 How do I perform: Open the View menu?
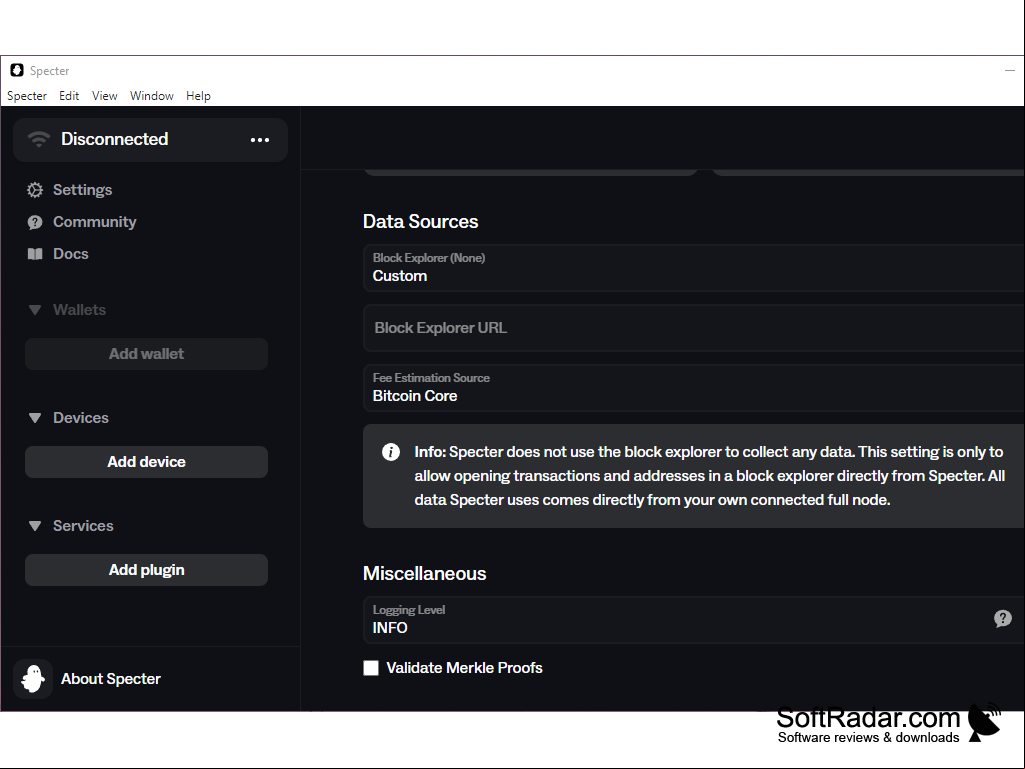pyautogui.click(x=105, y=96)
